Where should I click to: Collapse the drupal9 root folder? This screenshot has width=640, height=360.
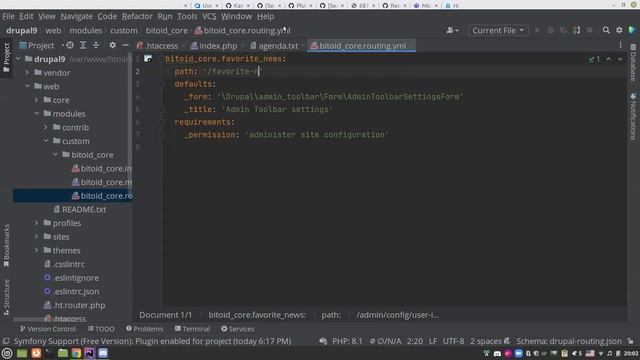click(18, 59)
